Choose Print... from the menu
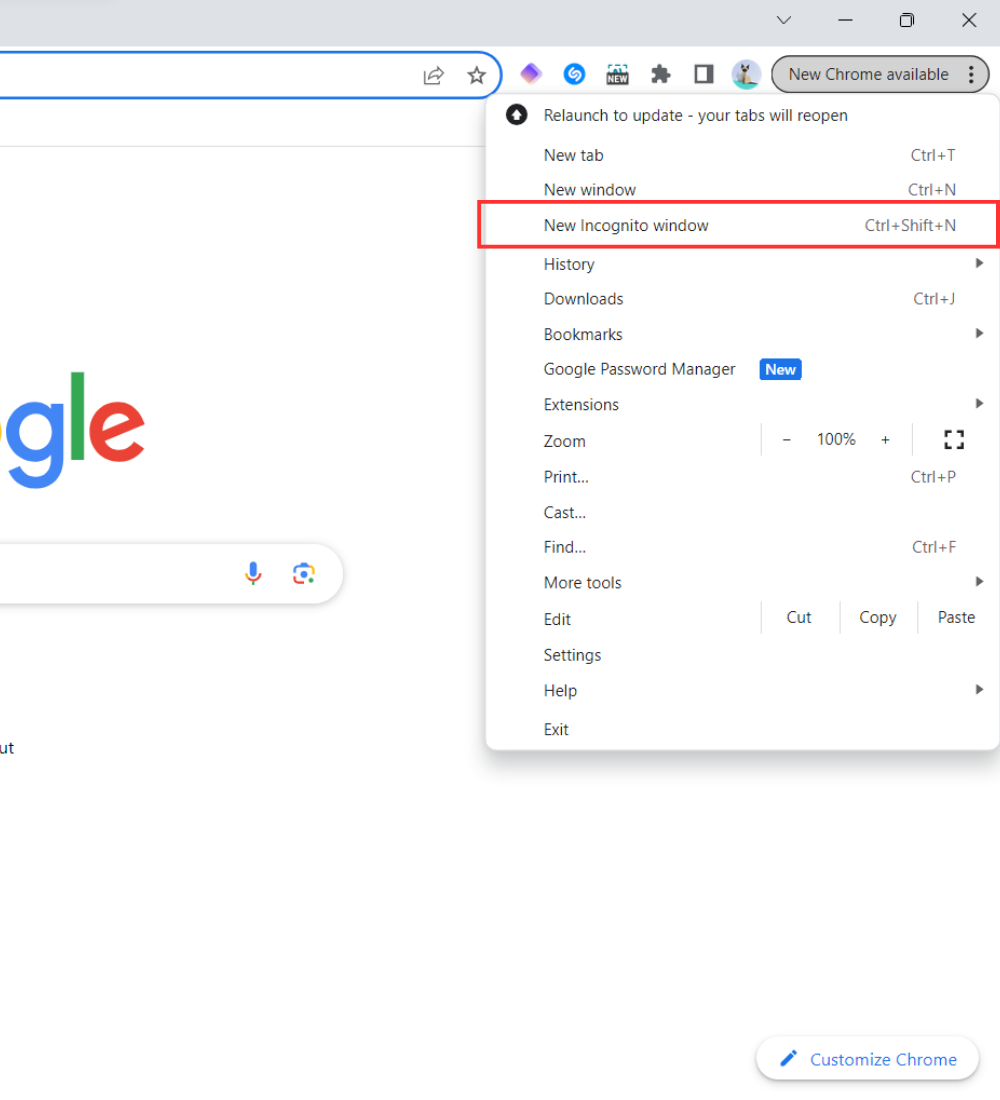1000x1100 pixels. click(742, 477)
